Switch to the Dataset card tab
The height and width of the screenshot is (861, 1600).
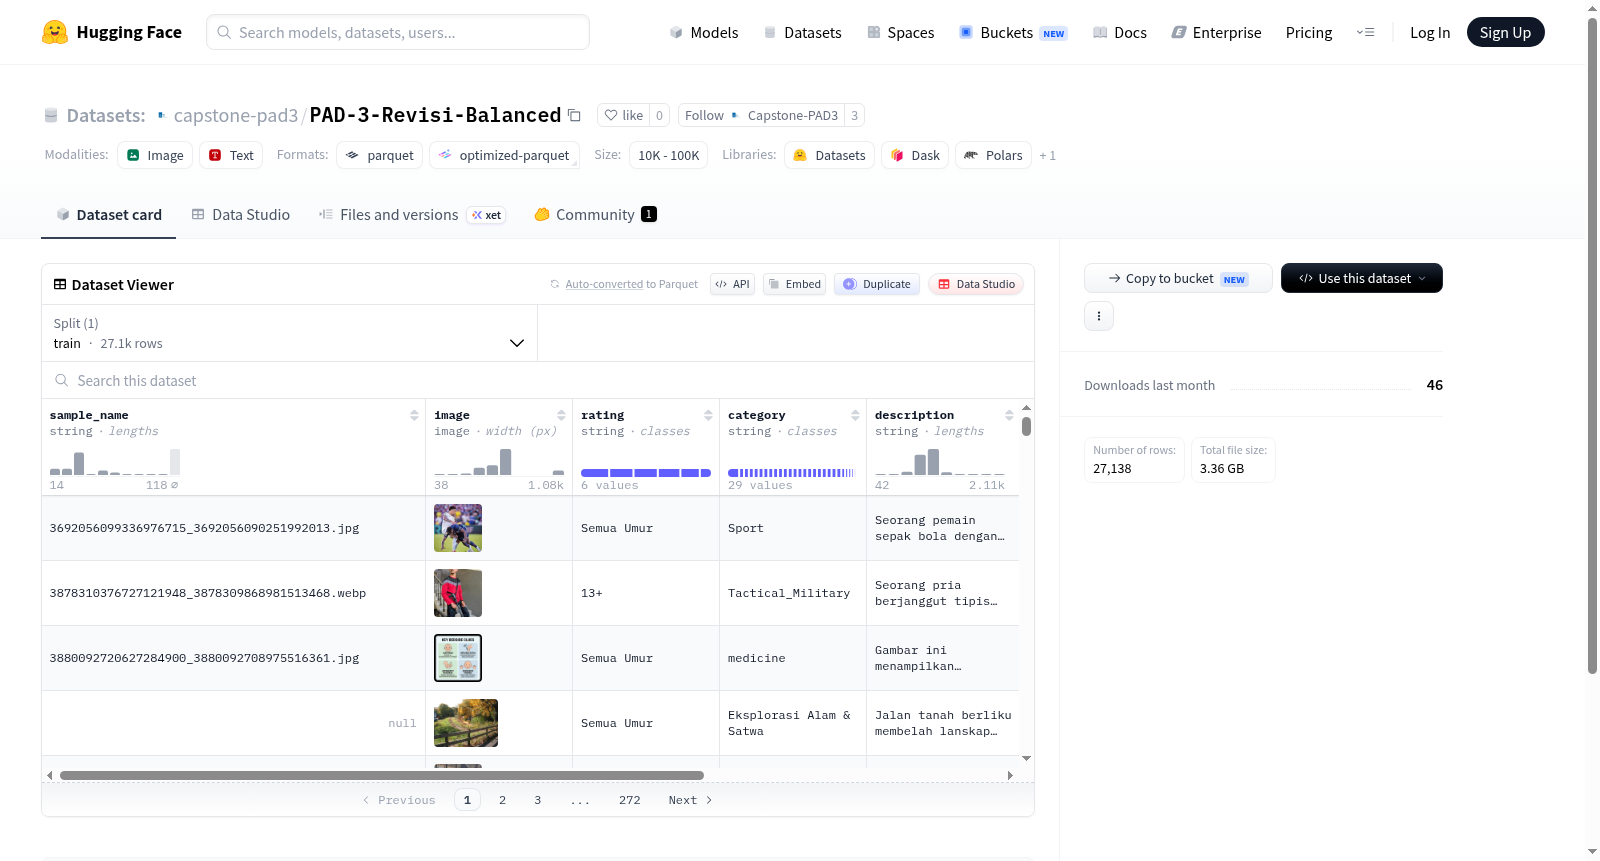[108, 215]
